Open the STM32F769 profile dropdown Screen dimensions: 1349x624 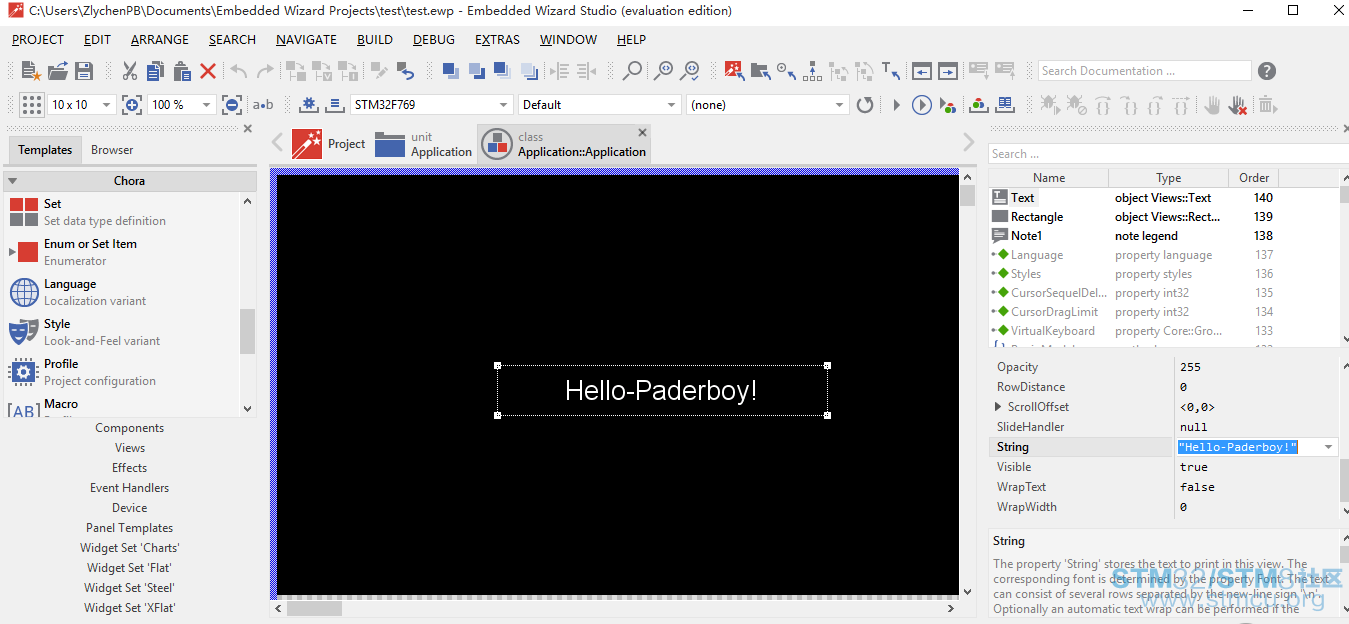[x=504, y=105]
